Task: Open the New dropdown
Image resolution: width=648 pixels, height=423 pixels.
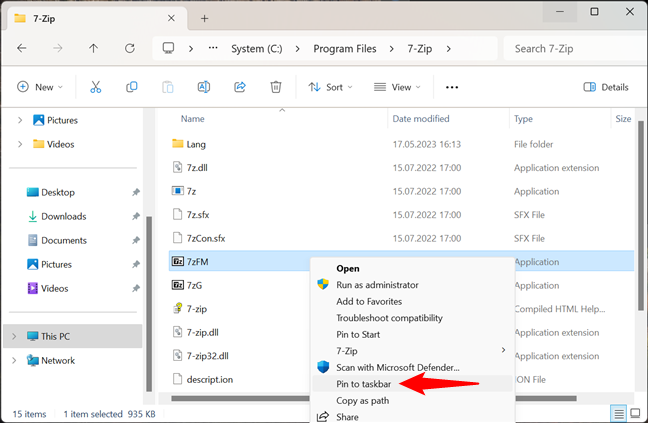Action: 40,87
